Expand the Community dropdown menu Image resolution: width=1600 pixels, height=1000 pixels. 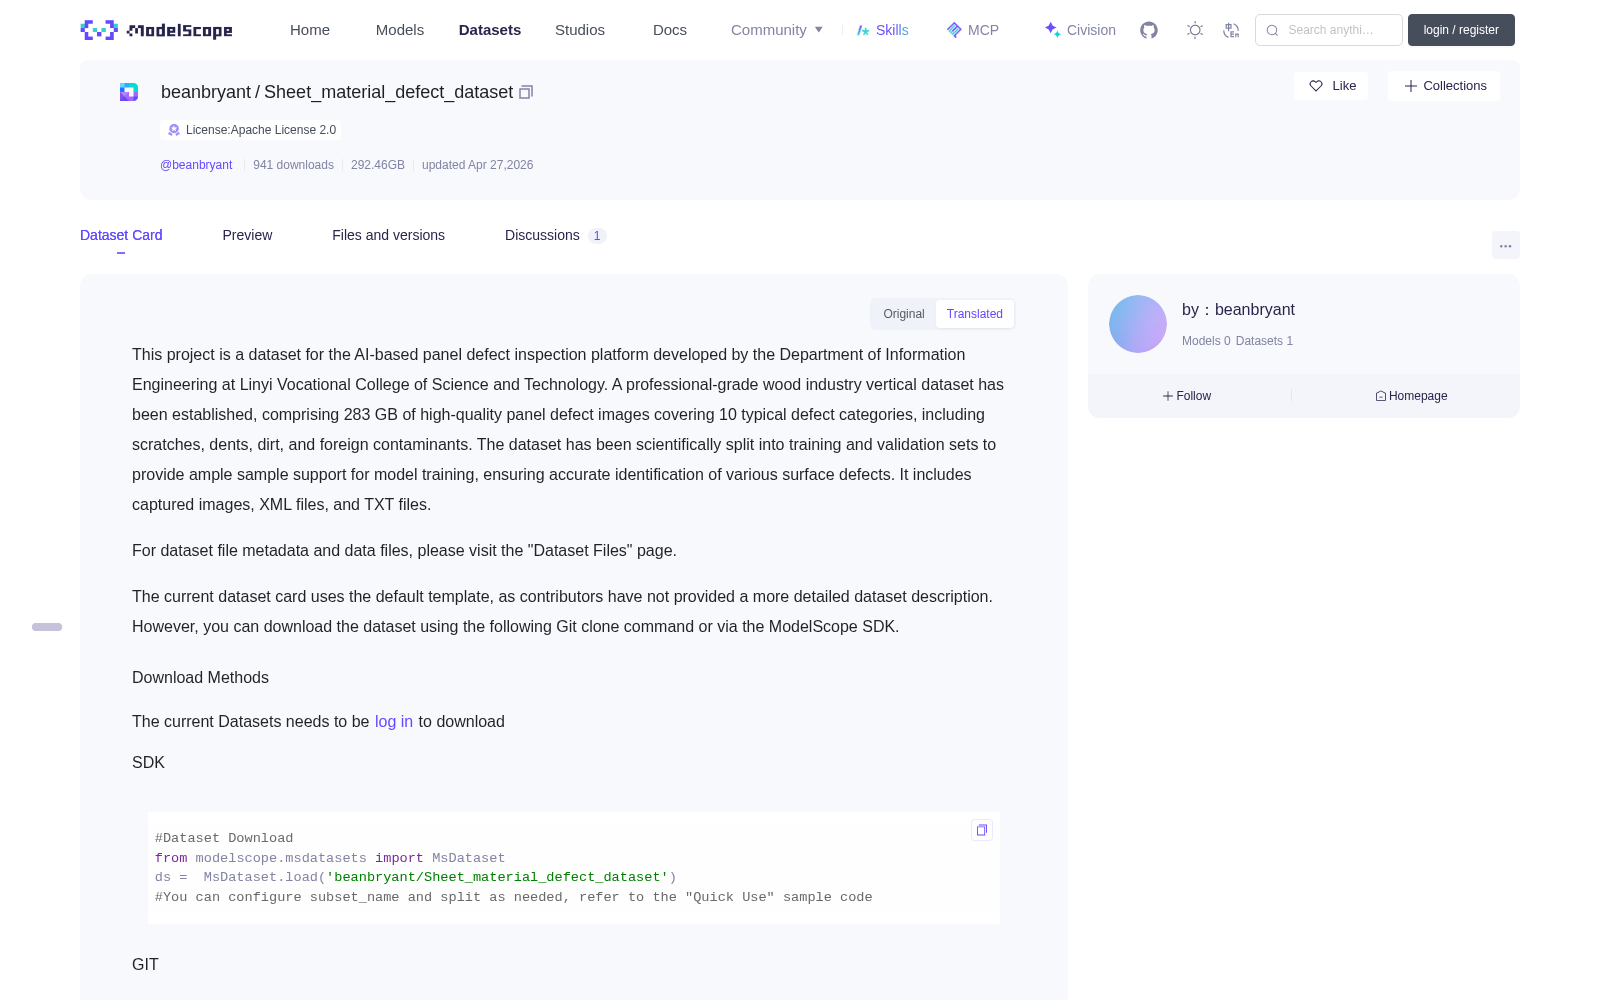pyautogui.click(x=777, y=30)
